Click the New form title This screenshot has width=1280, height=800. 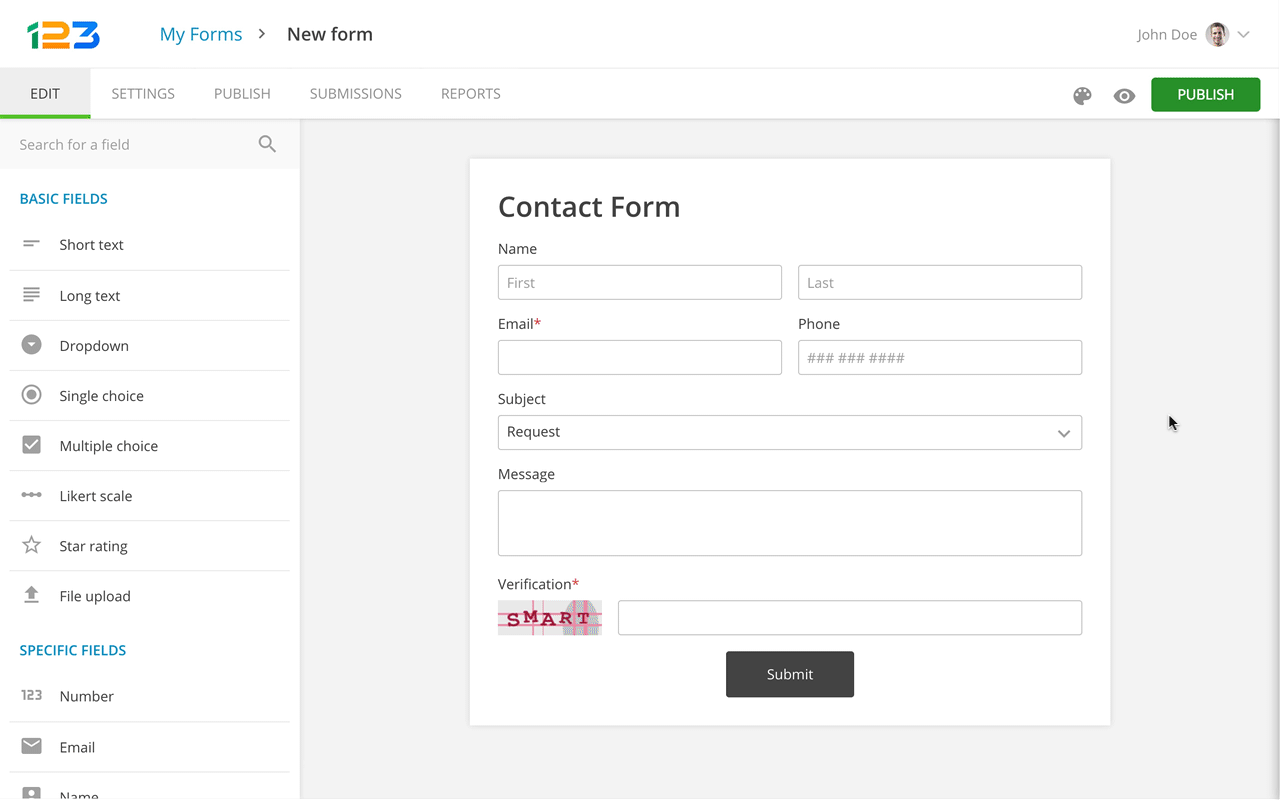tap(330, 34)
